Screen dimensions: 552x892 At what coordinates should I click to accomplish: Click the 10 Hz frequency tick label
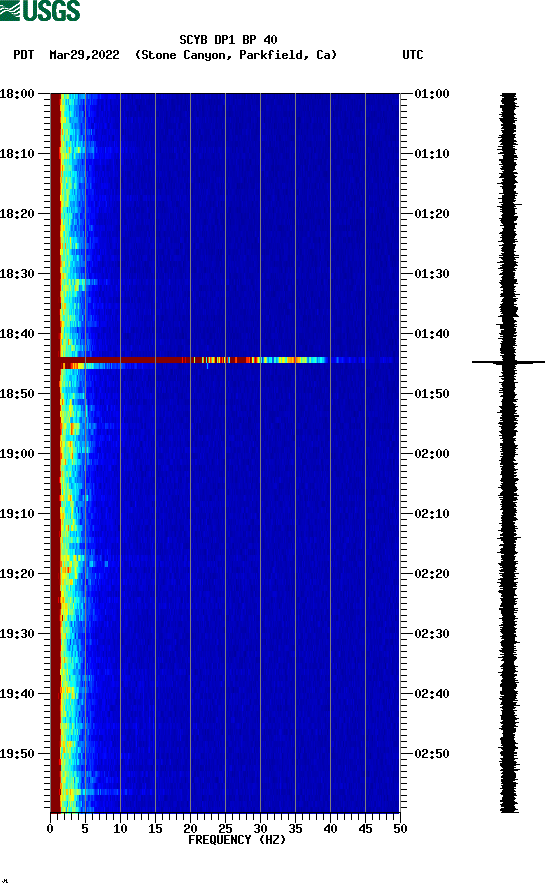(x=120, y=829)
